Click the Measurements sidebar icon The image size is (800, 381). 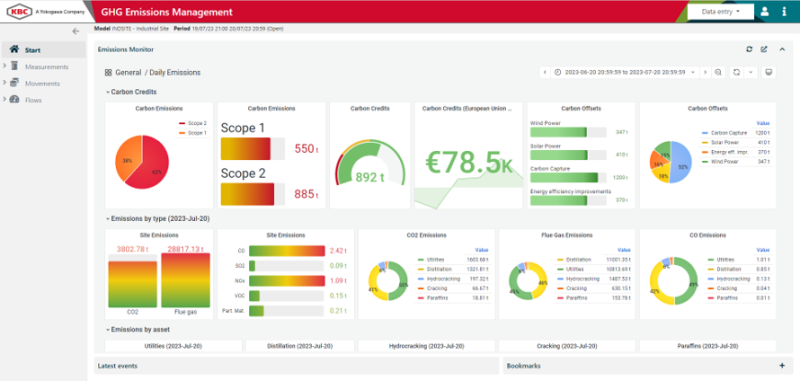[x=14, y=66]
